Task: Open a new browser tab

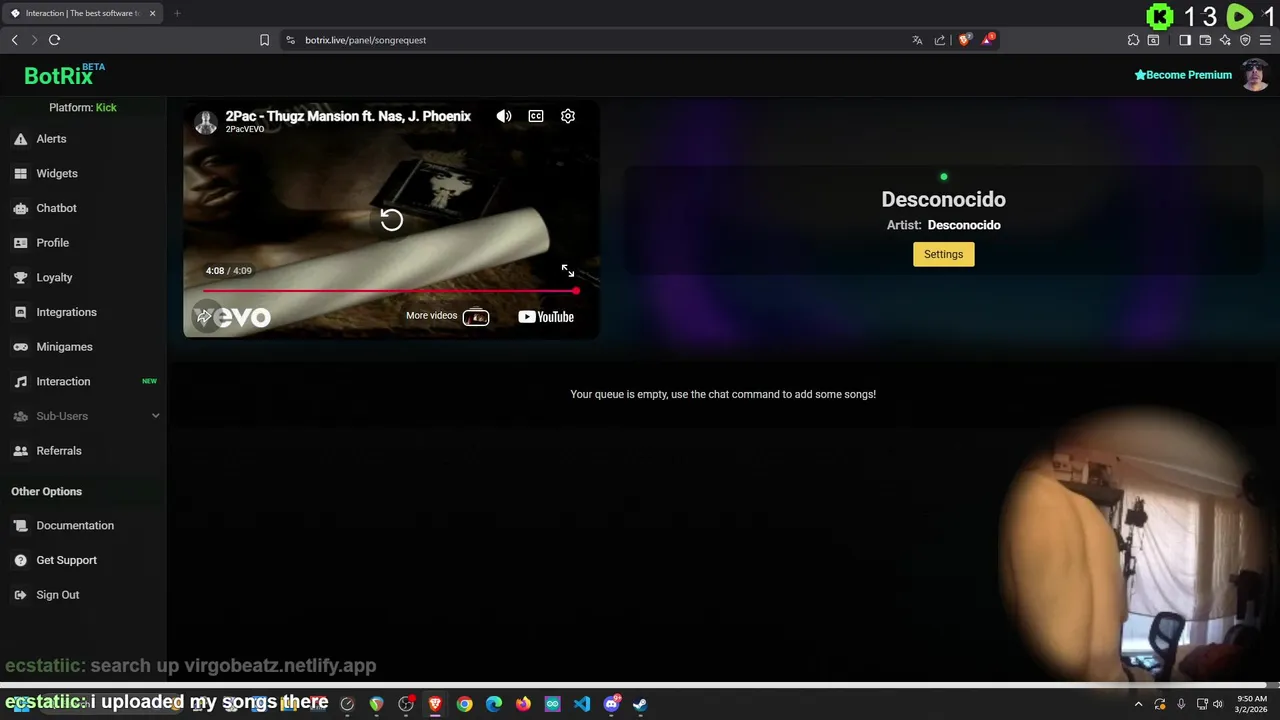Action: click(177, 13)
